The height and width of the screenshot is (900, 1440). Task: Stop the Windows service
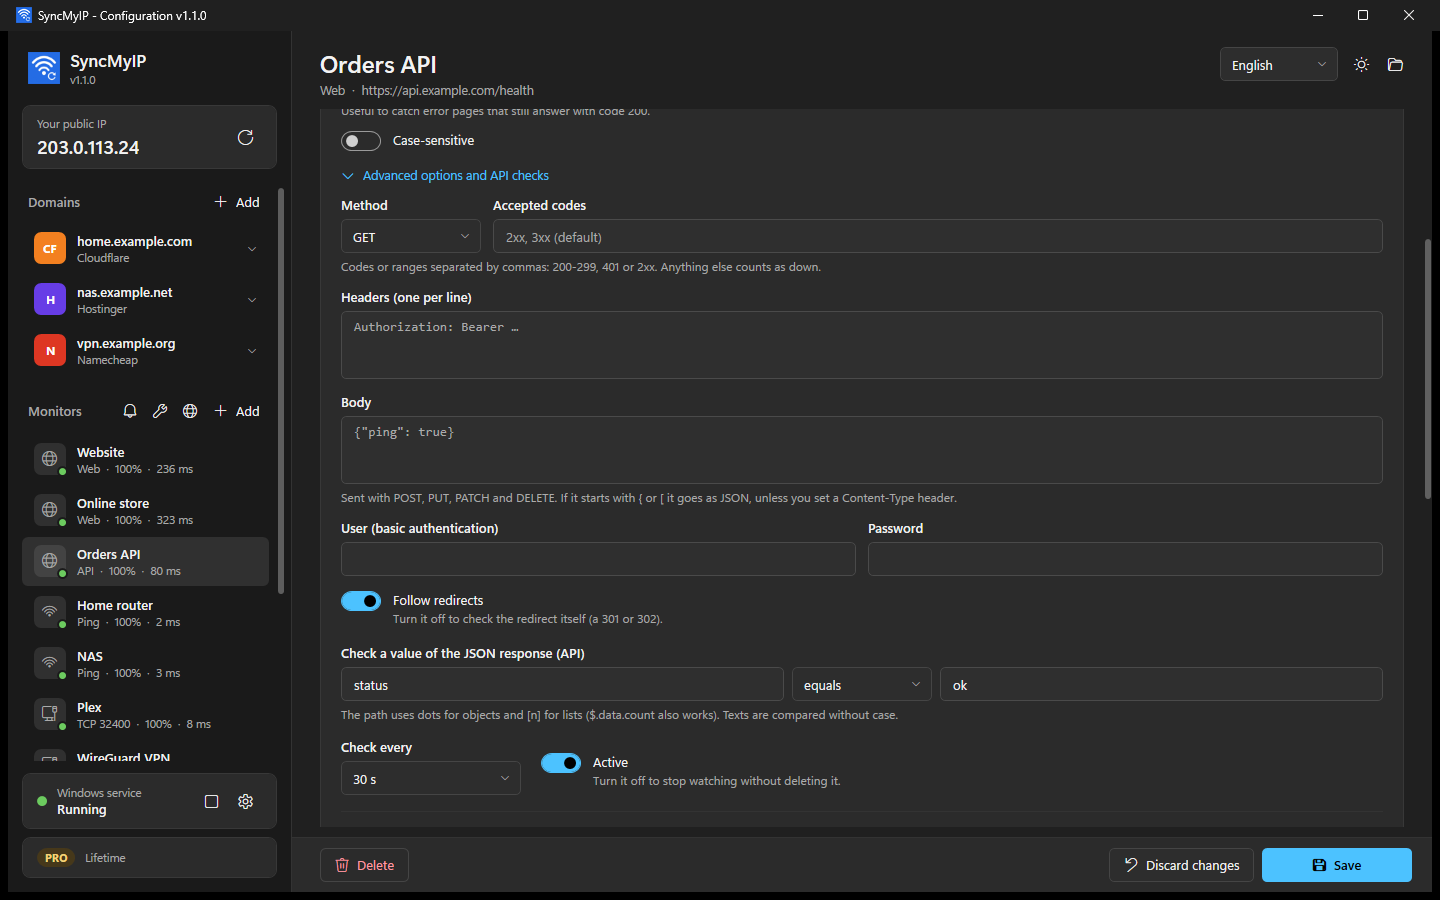pyautogui.click(x=211, y=801)
